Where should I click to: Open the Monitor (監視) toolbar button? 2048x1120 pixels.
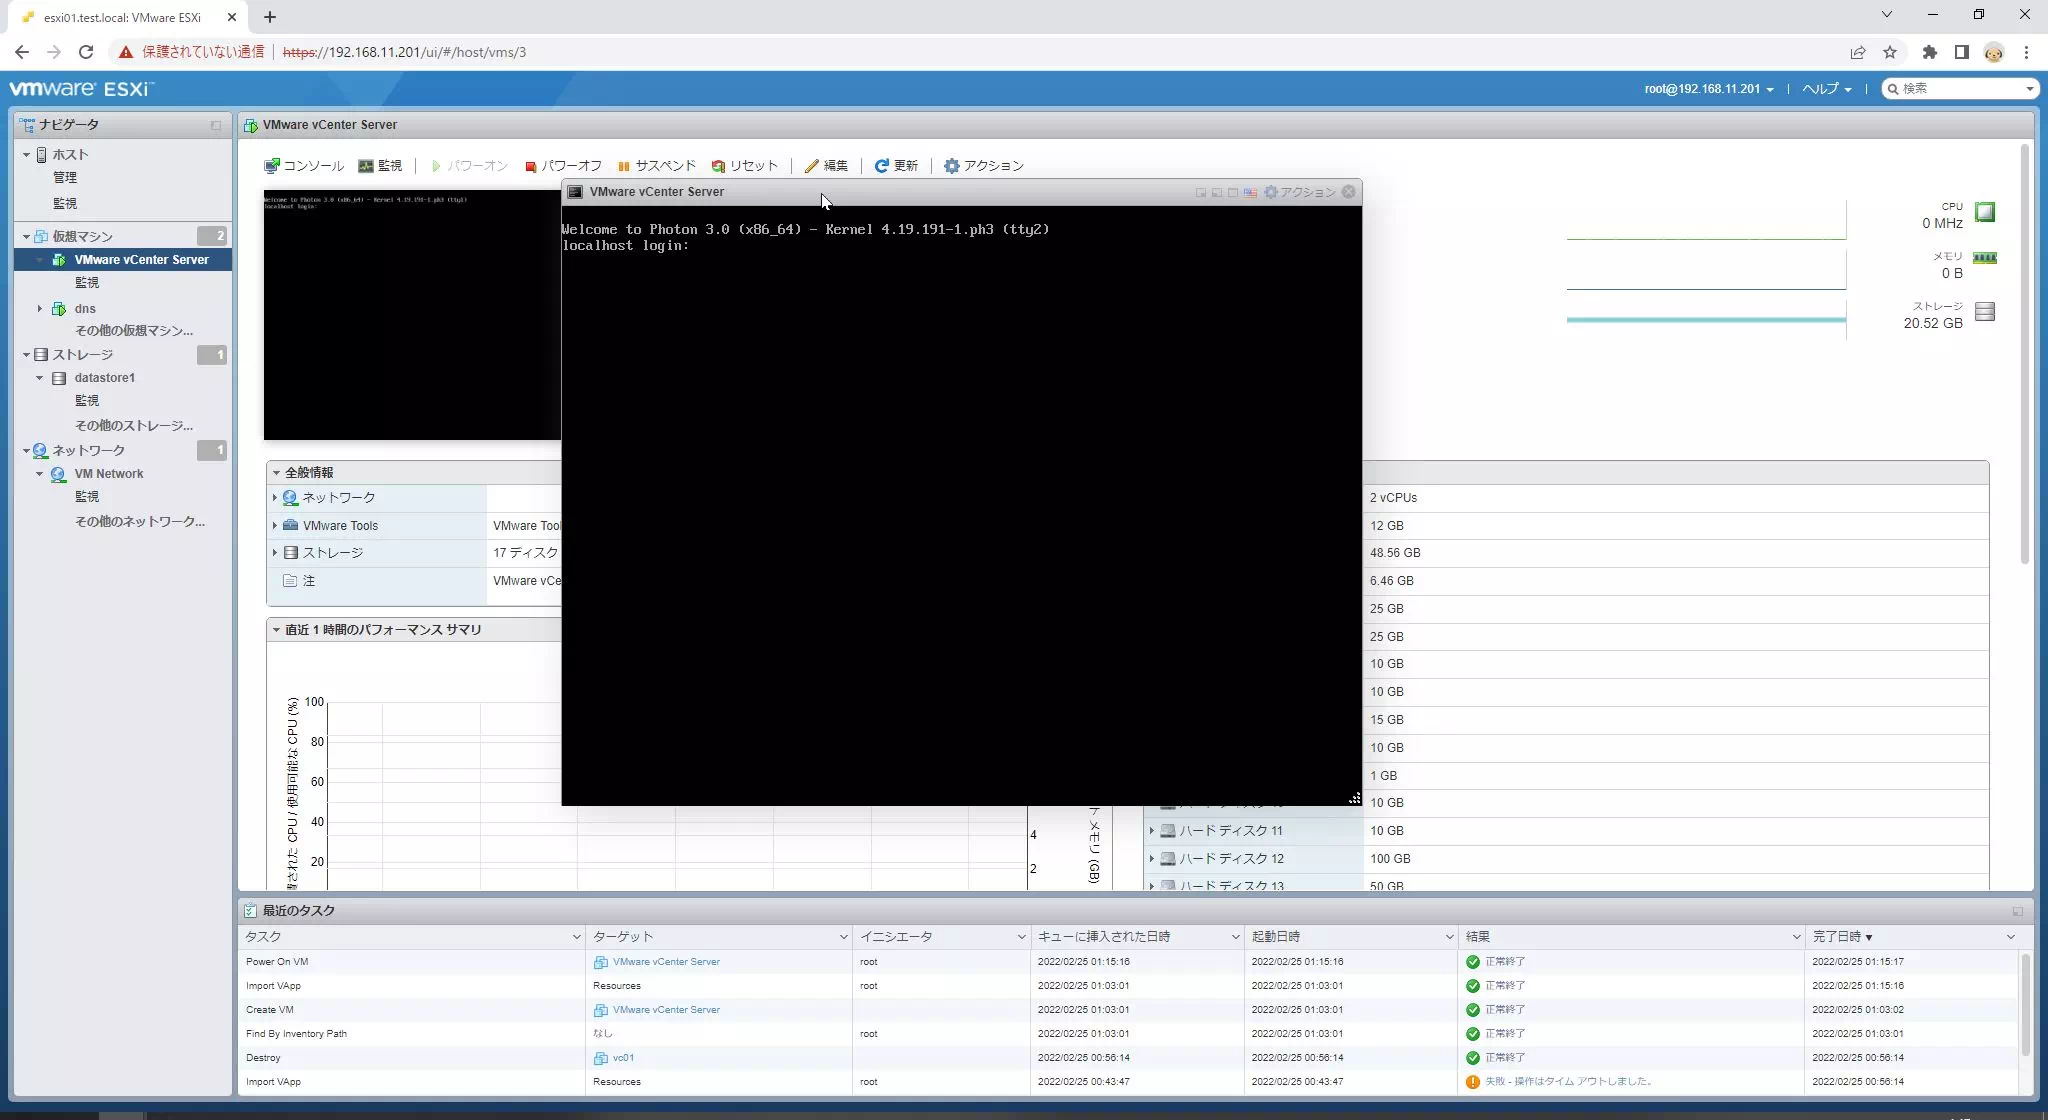[x=380, y=166]
